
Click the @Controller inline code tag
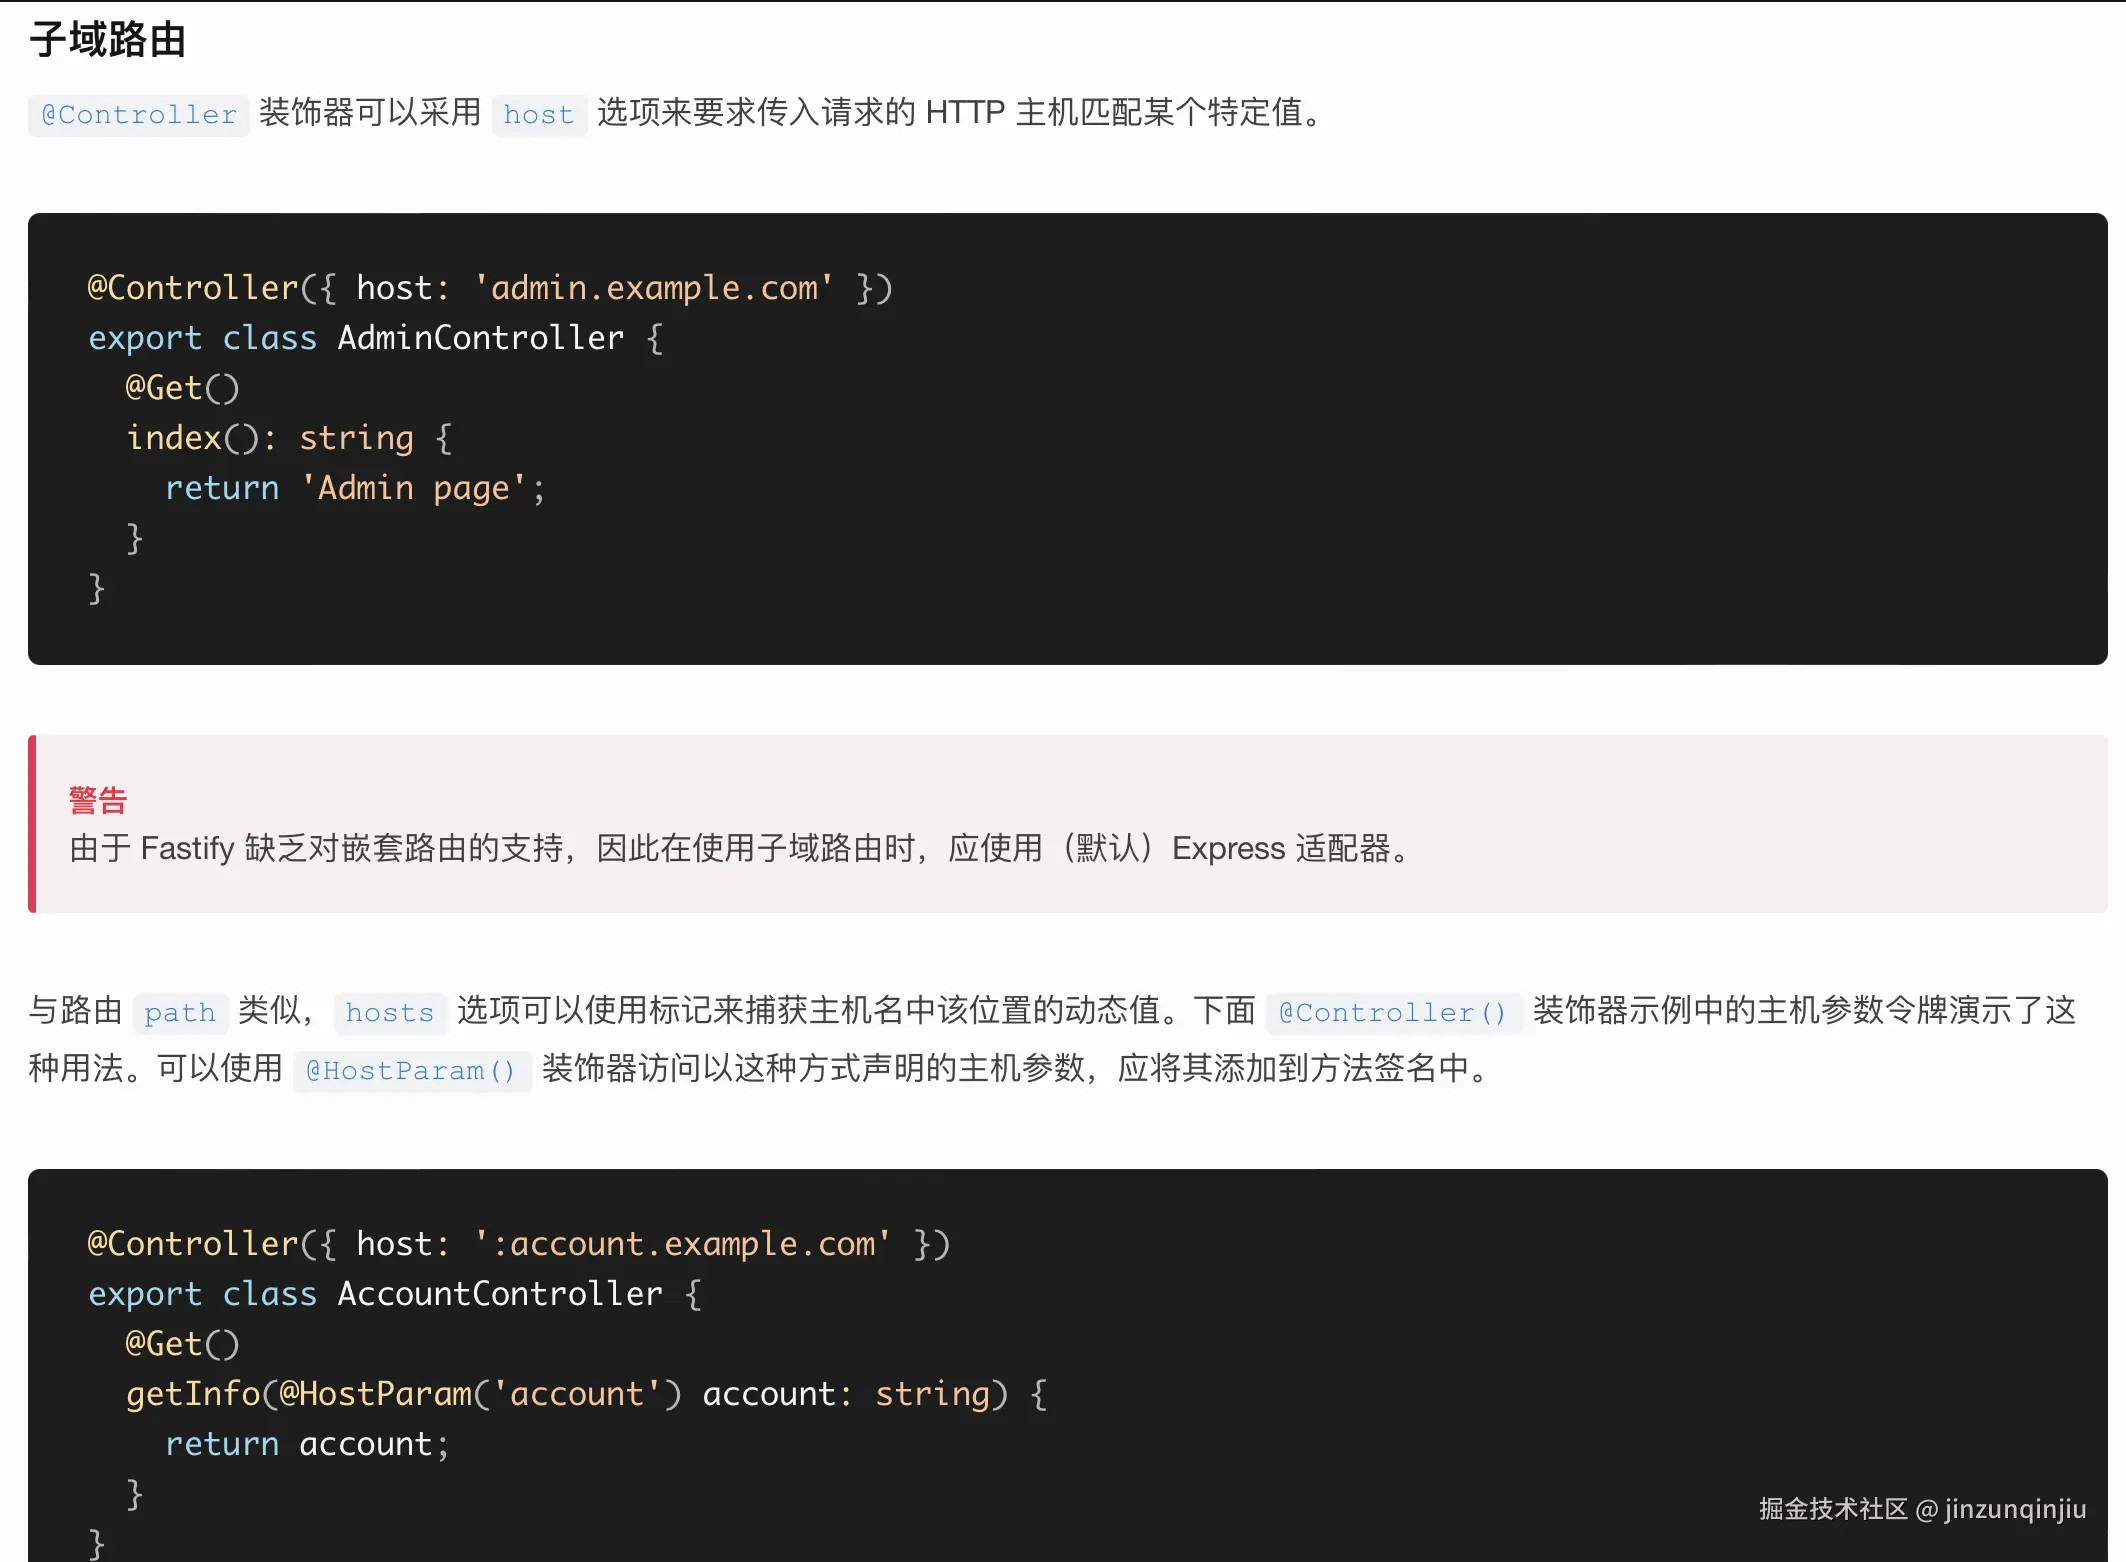pyautogui.click(x=137, y=114)
